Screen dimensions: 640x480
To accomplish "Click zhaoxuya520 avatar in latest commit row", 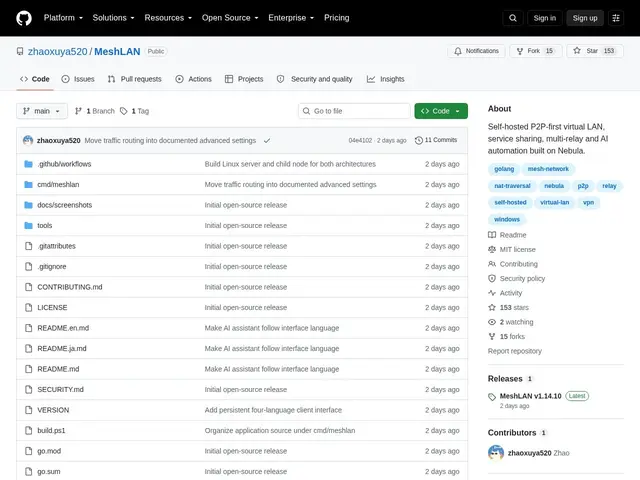I will click(28, 140).
